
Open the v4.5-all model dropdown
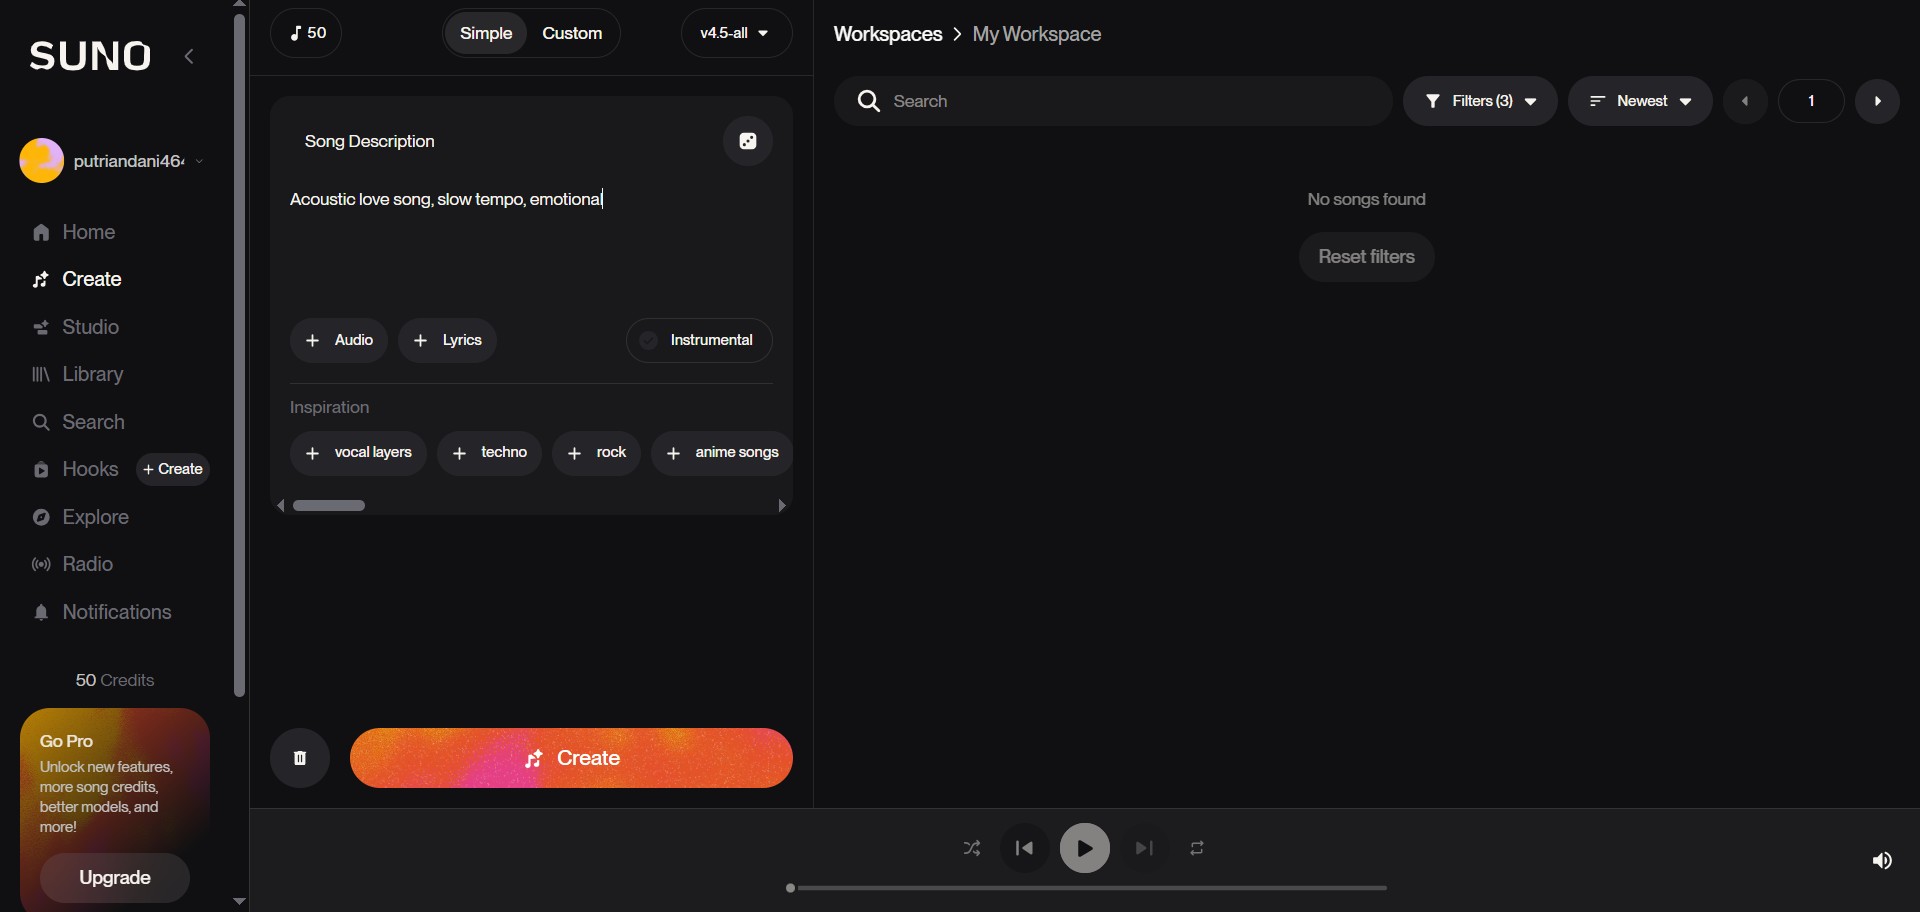pyautogui.click(x=735, y=33)
